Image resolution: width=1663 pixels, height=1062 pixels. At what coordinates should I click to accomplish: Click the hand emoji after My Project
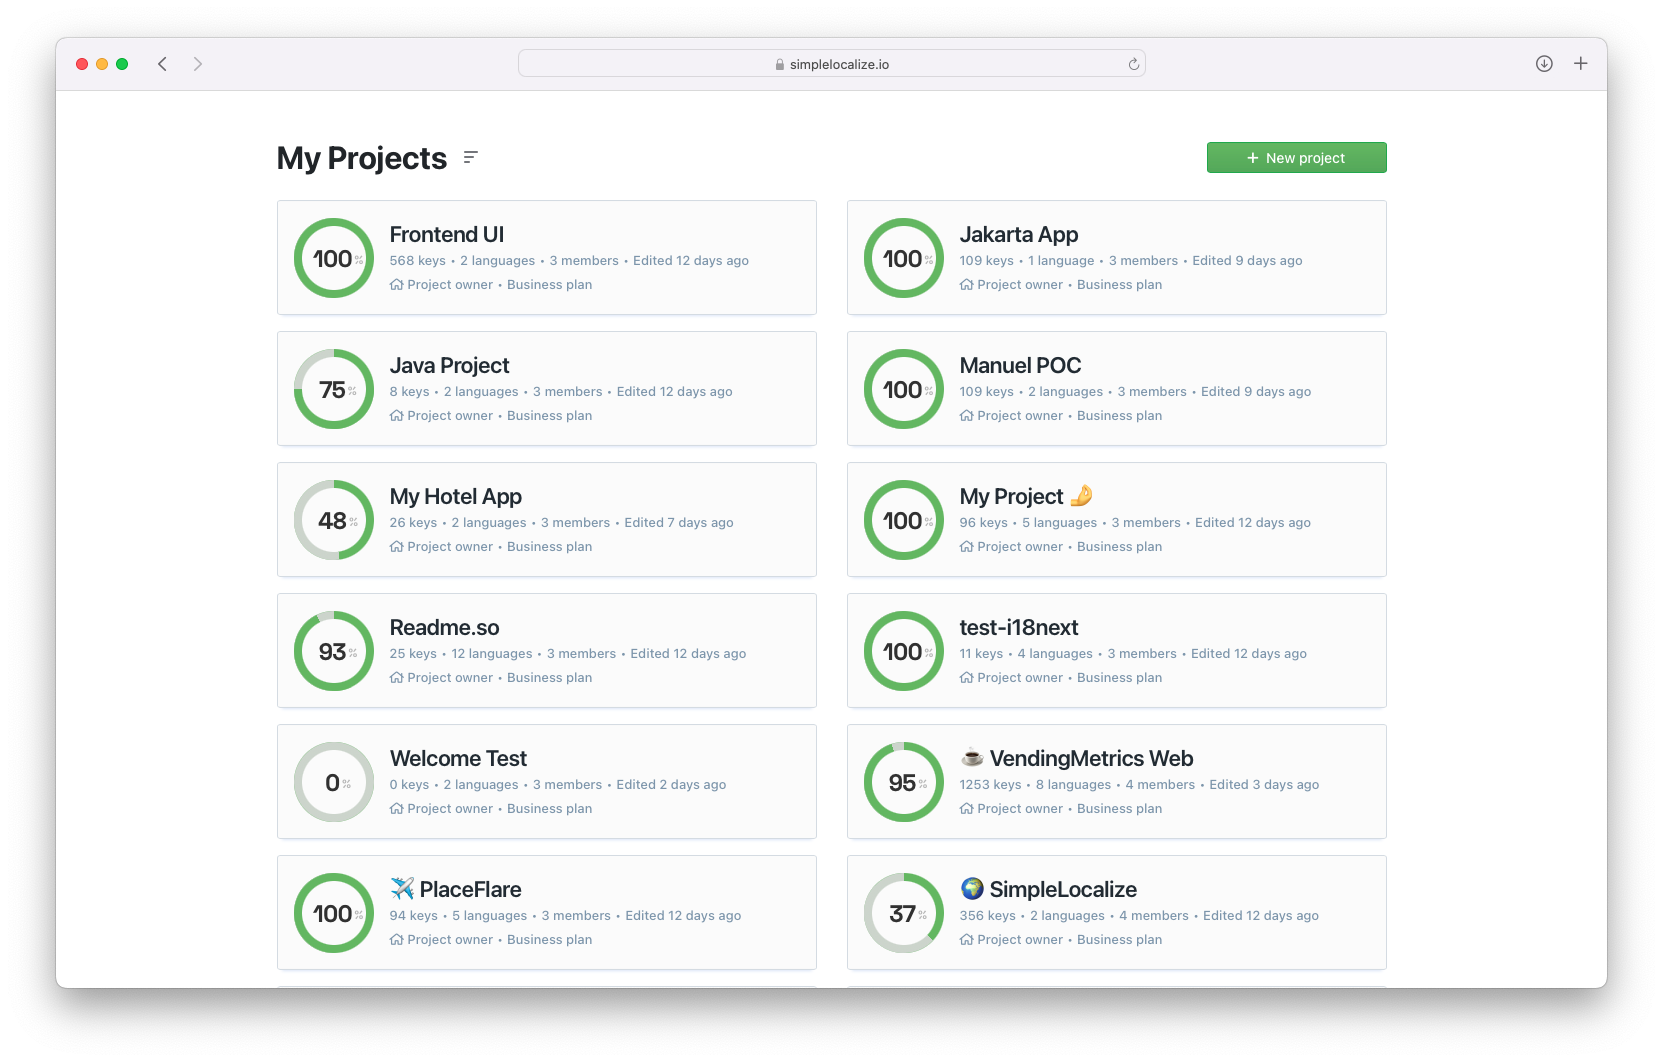(1081, 495)
